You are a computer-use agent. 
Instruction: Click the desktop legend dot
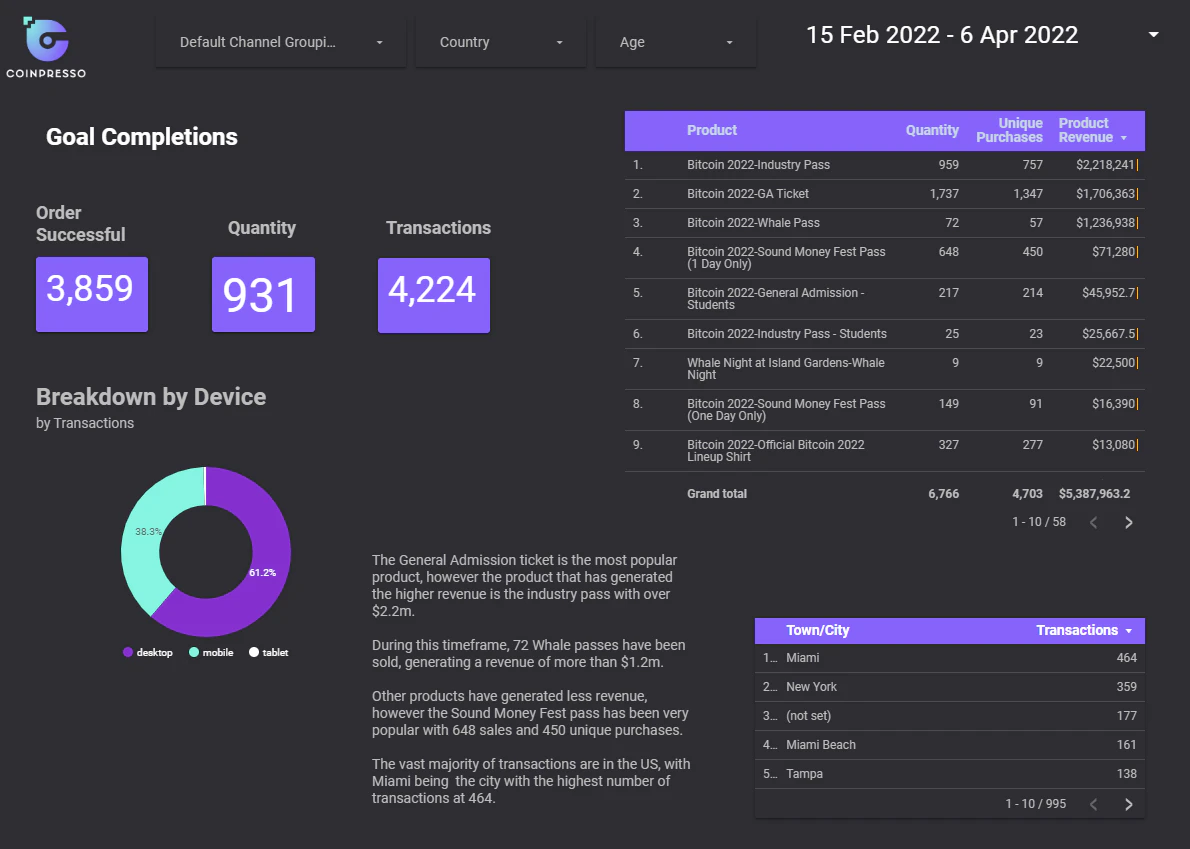[x=128, y=652]
